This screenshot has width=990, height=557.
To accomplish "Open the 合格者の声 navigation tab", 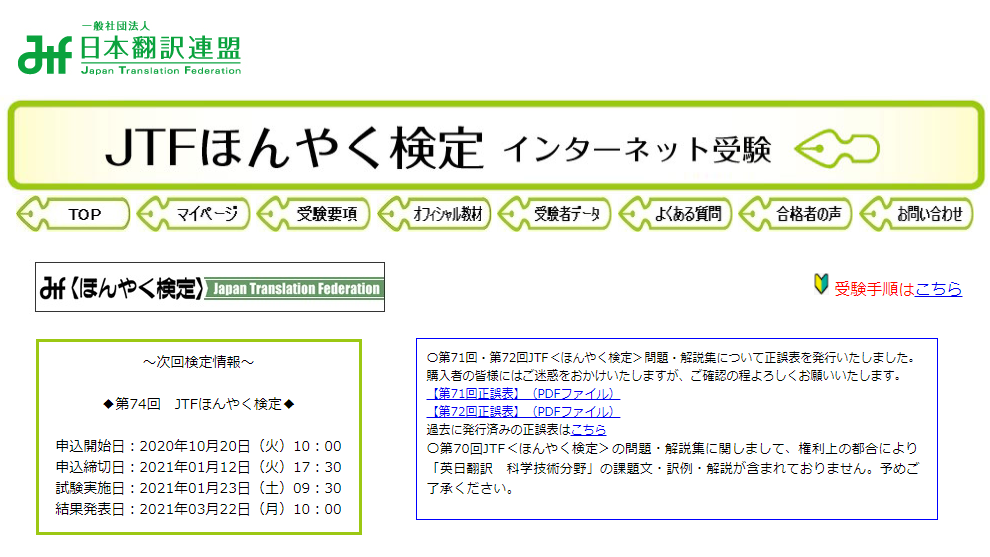I will click(796, 214).
